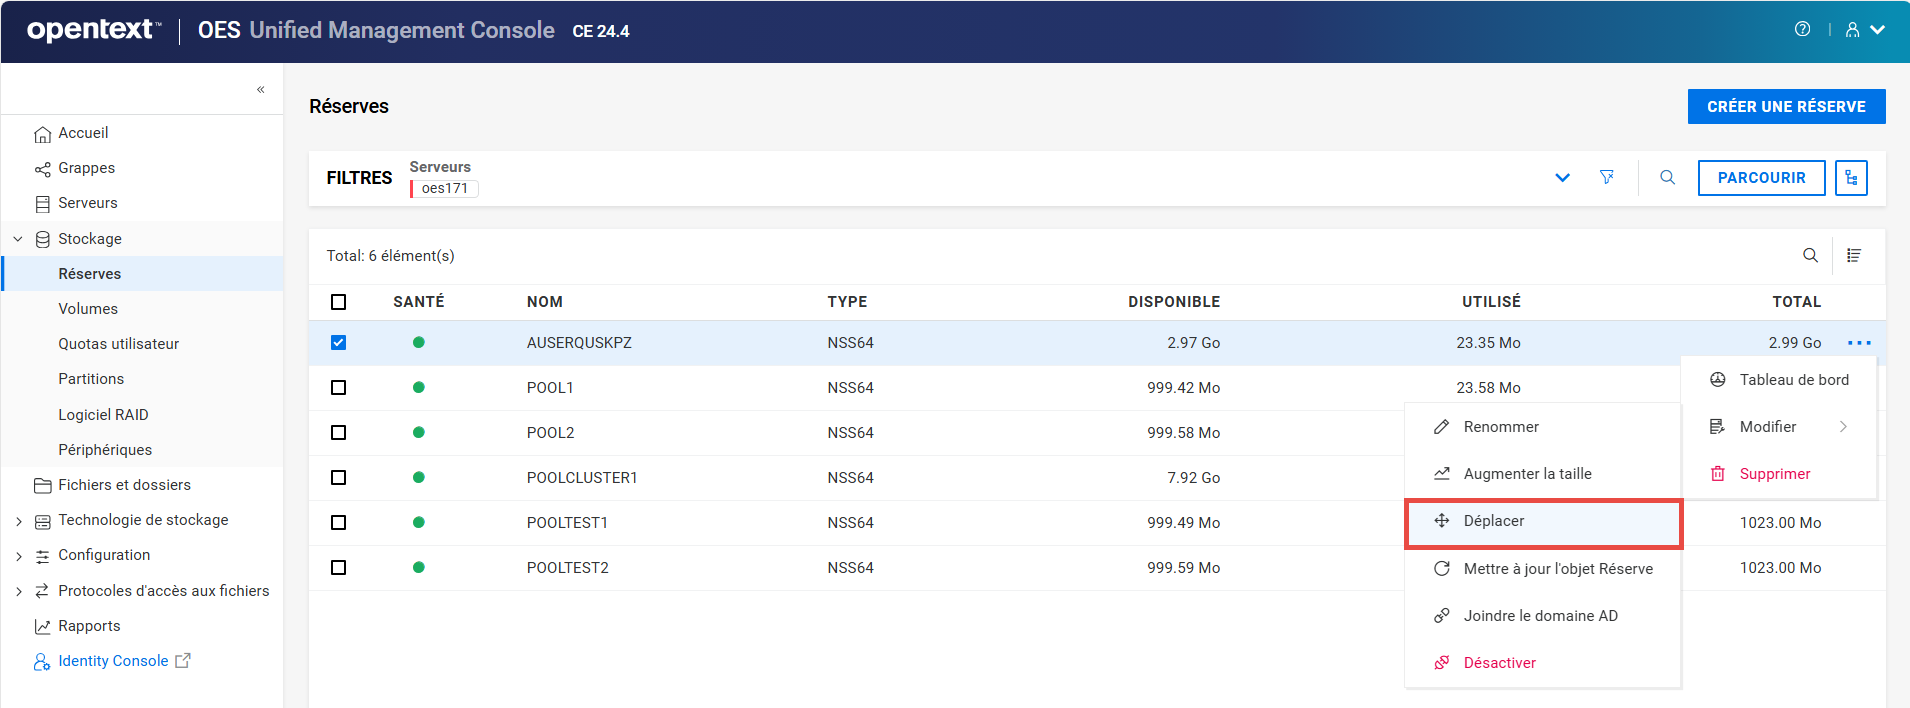Click the table search magnifier icon
Viewport: 1910px width, 708px height.
click(x=1810, y=256)
